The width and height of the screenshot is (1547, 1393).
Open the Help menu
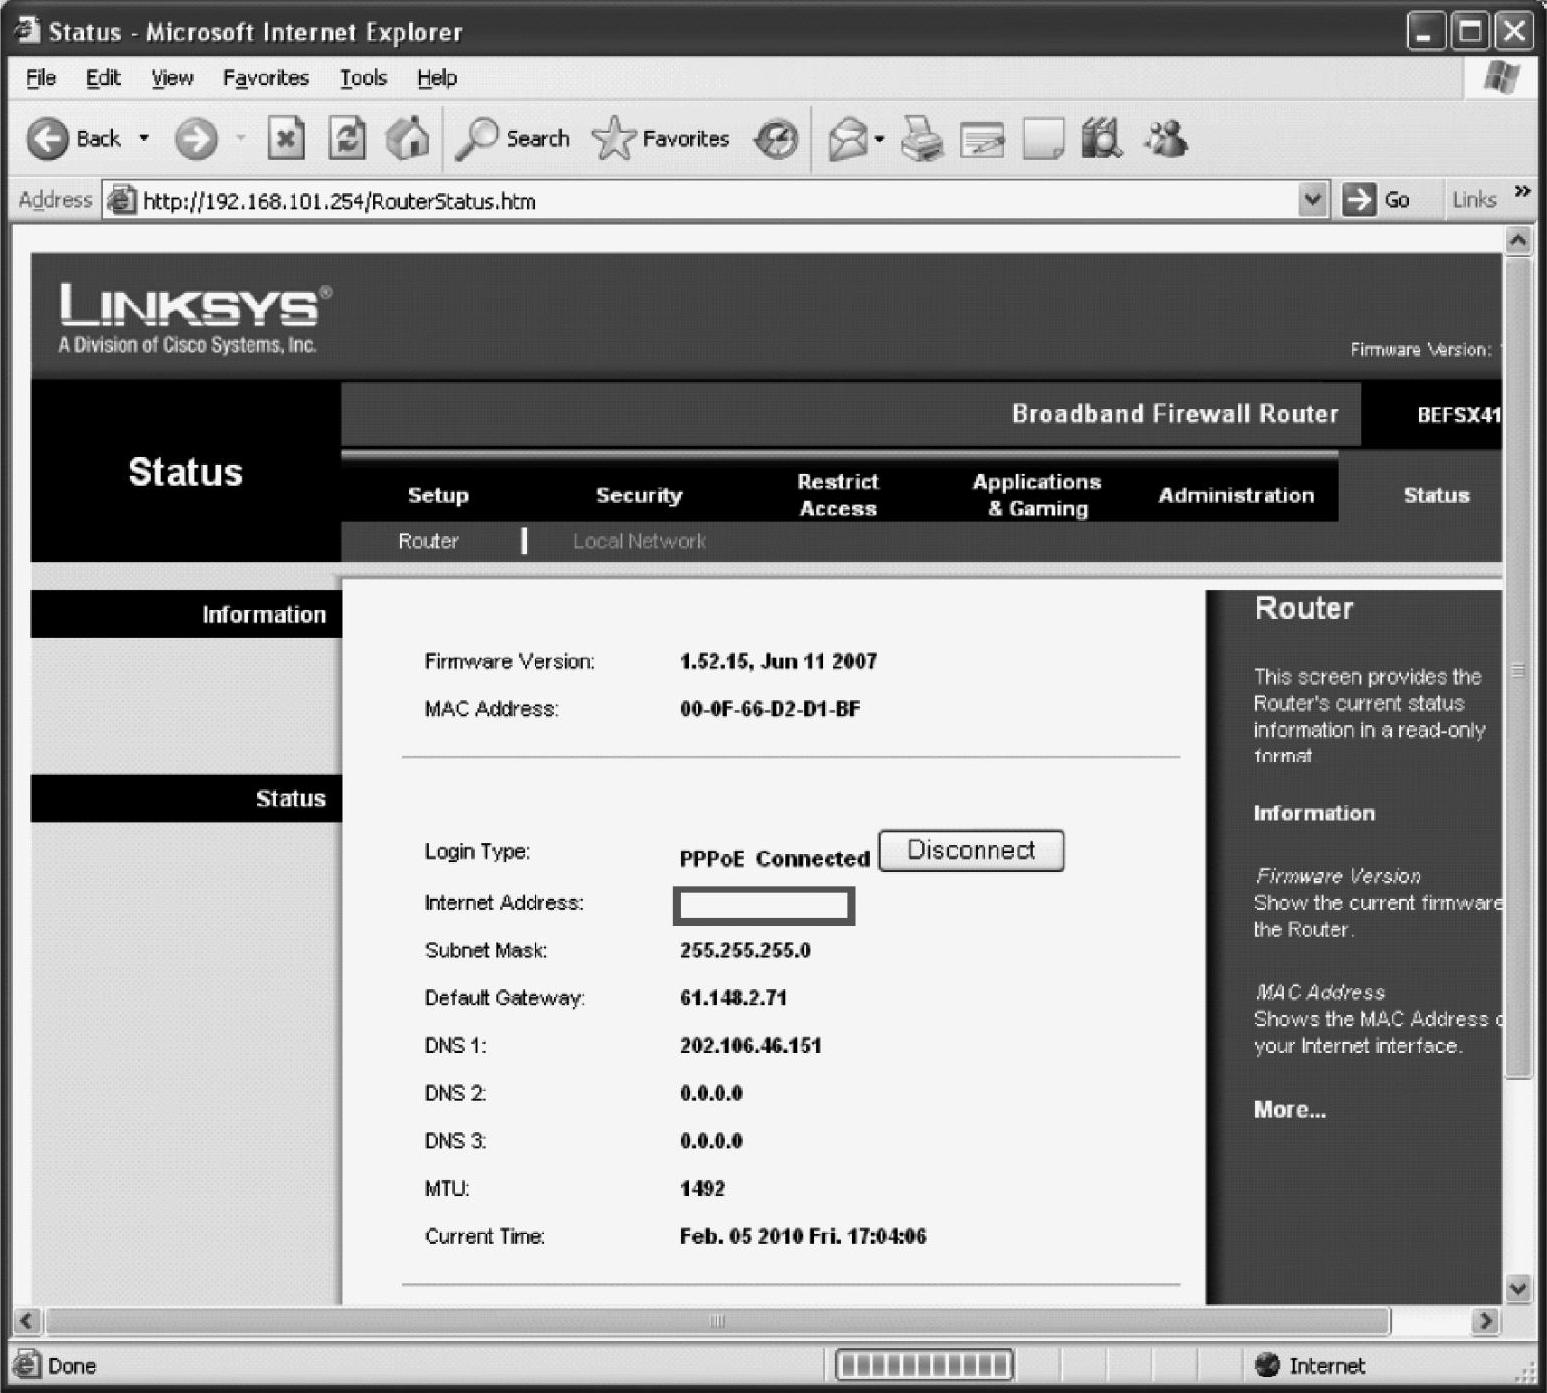(437, 78)
